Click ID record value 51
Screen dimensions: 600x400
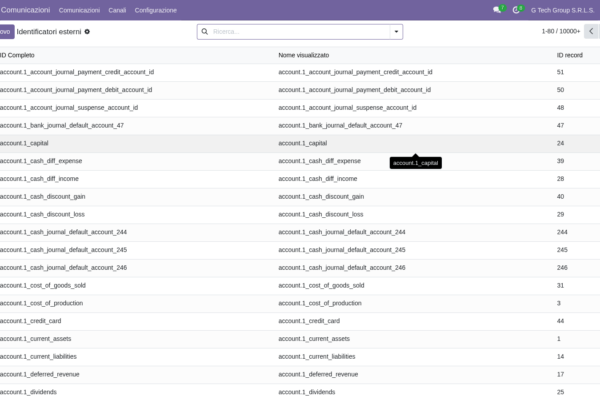coord(560,72)
